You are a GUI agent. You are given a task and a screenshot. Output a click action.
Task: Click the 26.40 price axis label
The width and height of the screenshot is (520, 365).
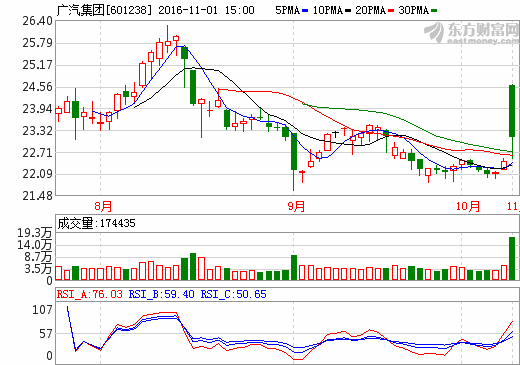(x=38, y=21)
